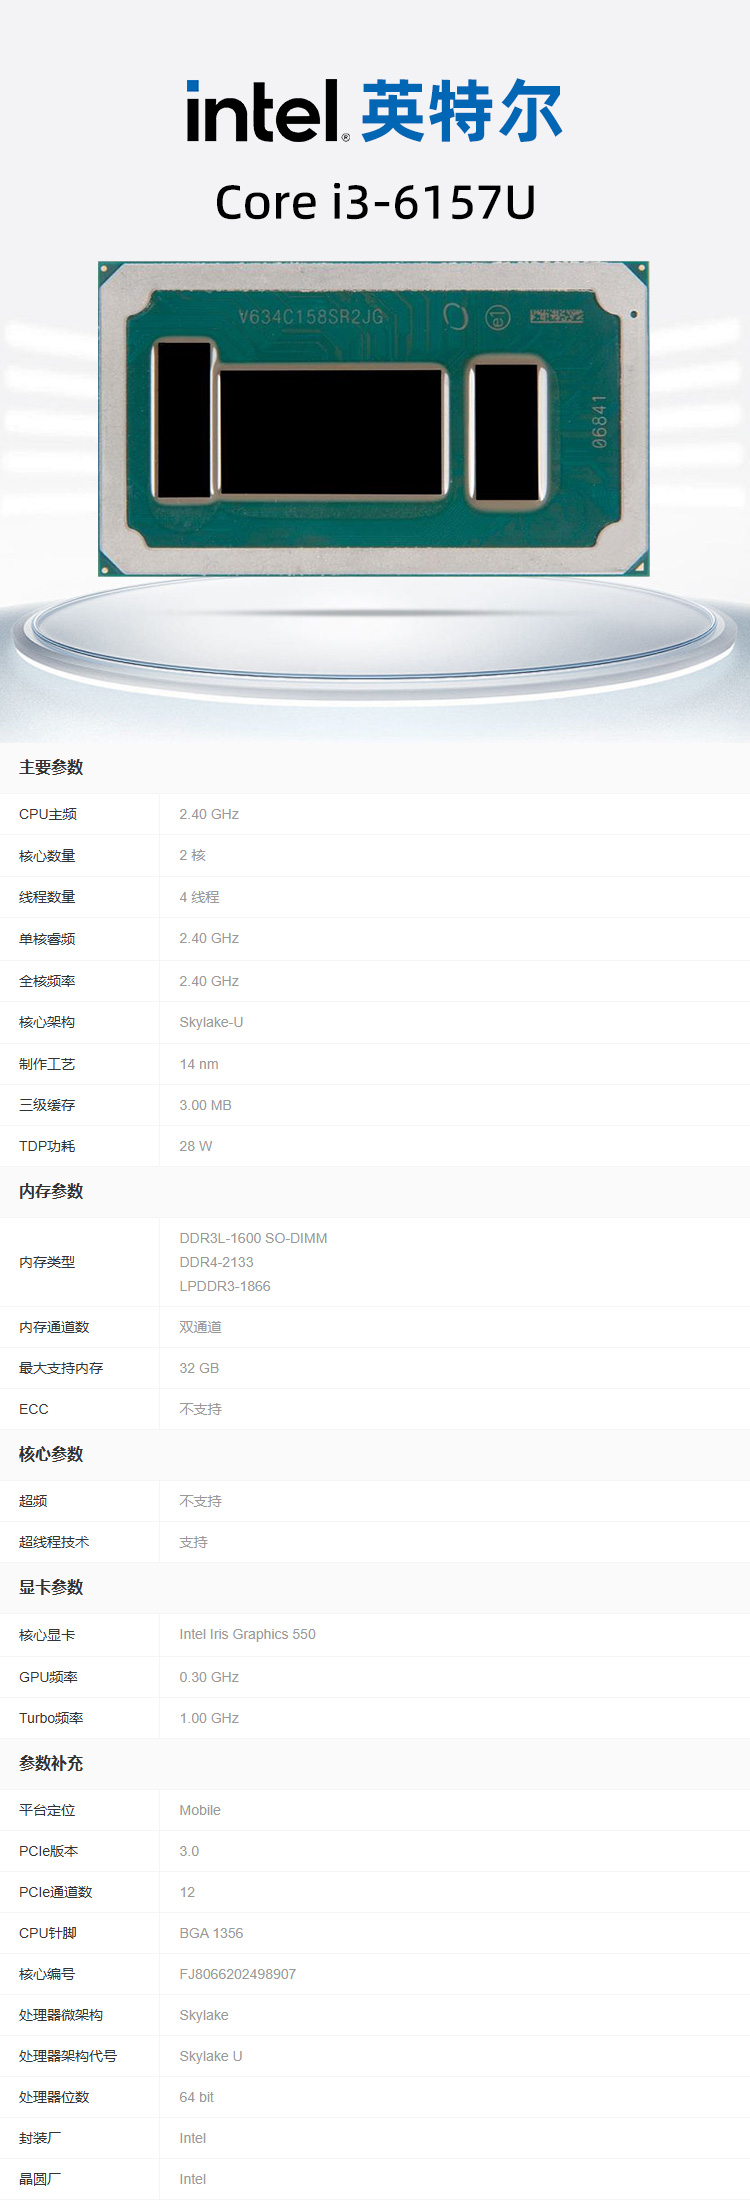The image size is (750, 2200).
Task: Click the 4 线程 value
Action: pos(199,897)
